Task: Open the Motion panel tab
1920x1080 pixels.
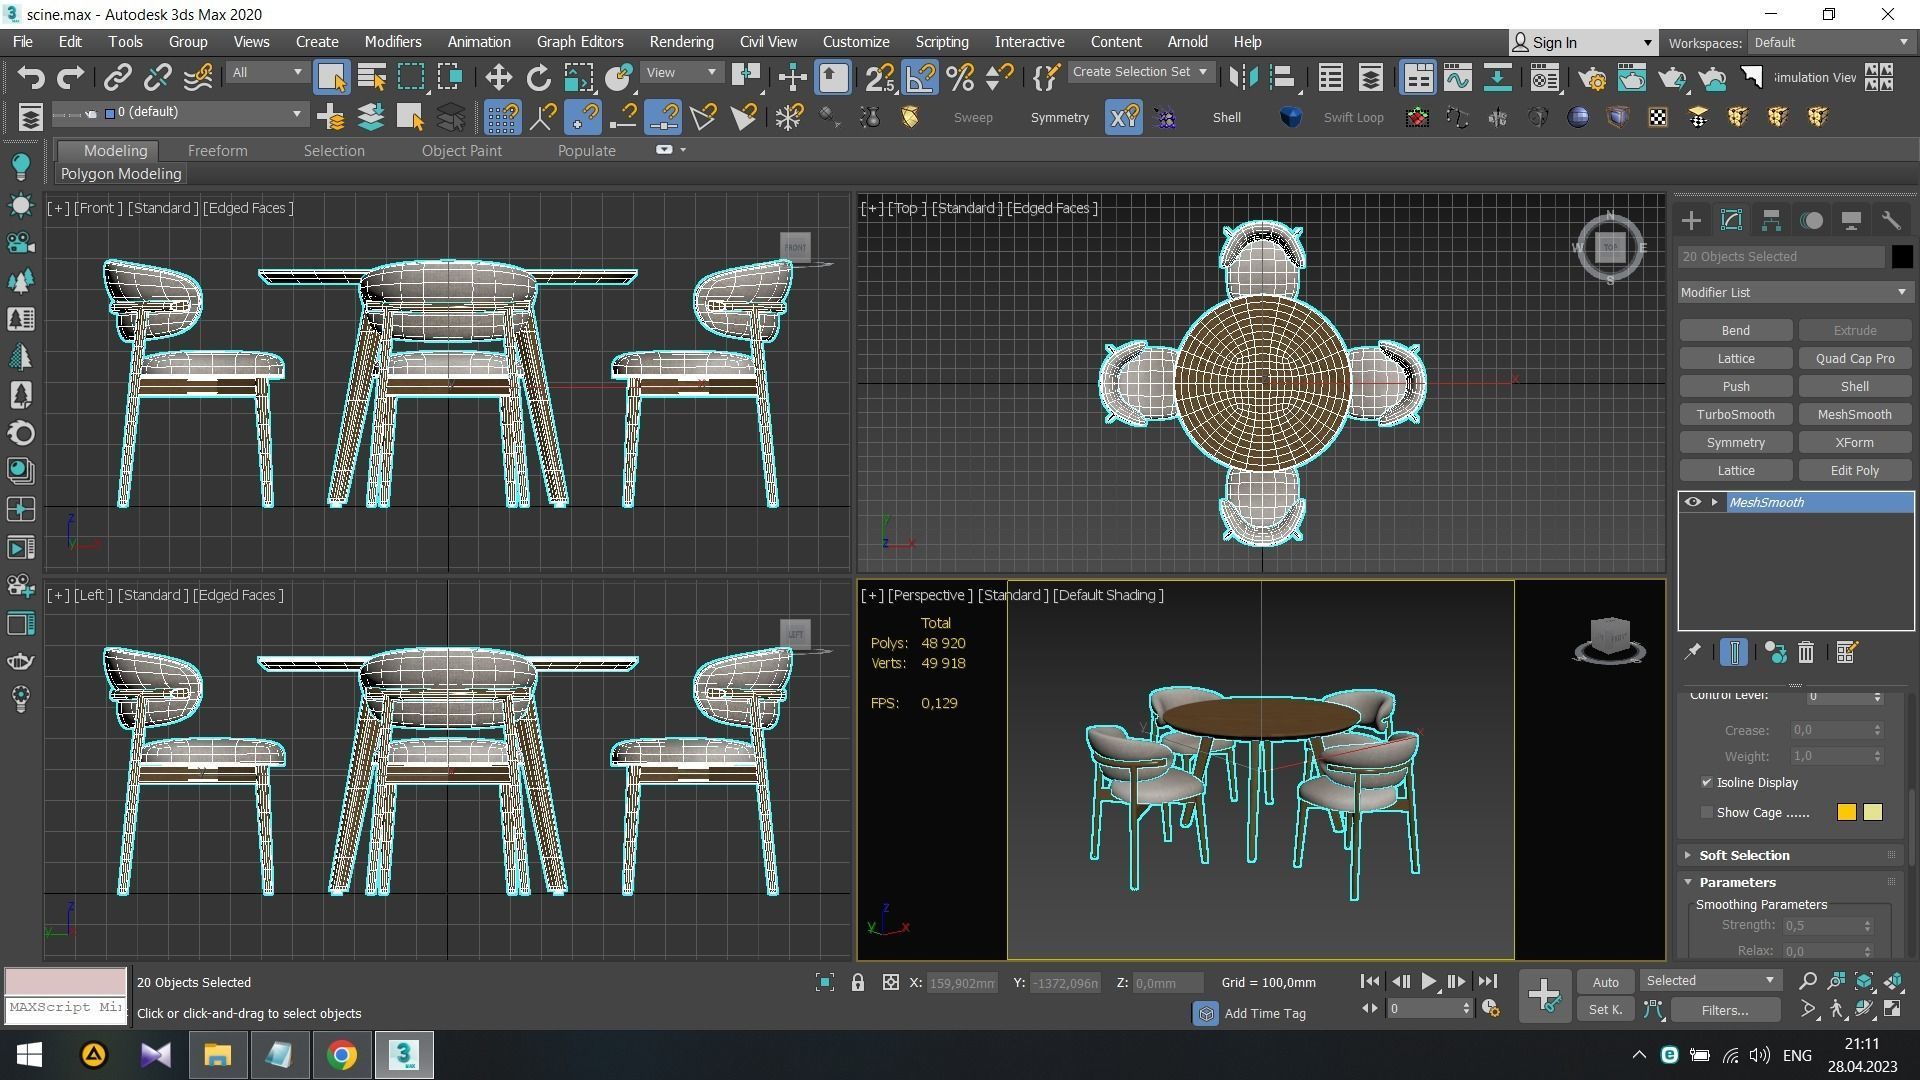Action: point(1811,221)
